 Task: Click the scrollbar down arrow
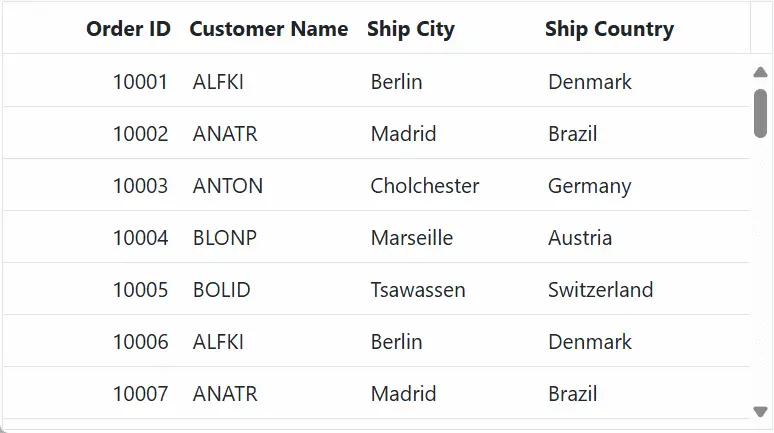(x=760, y=411)
